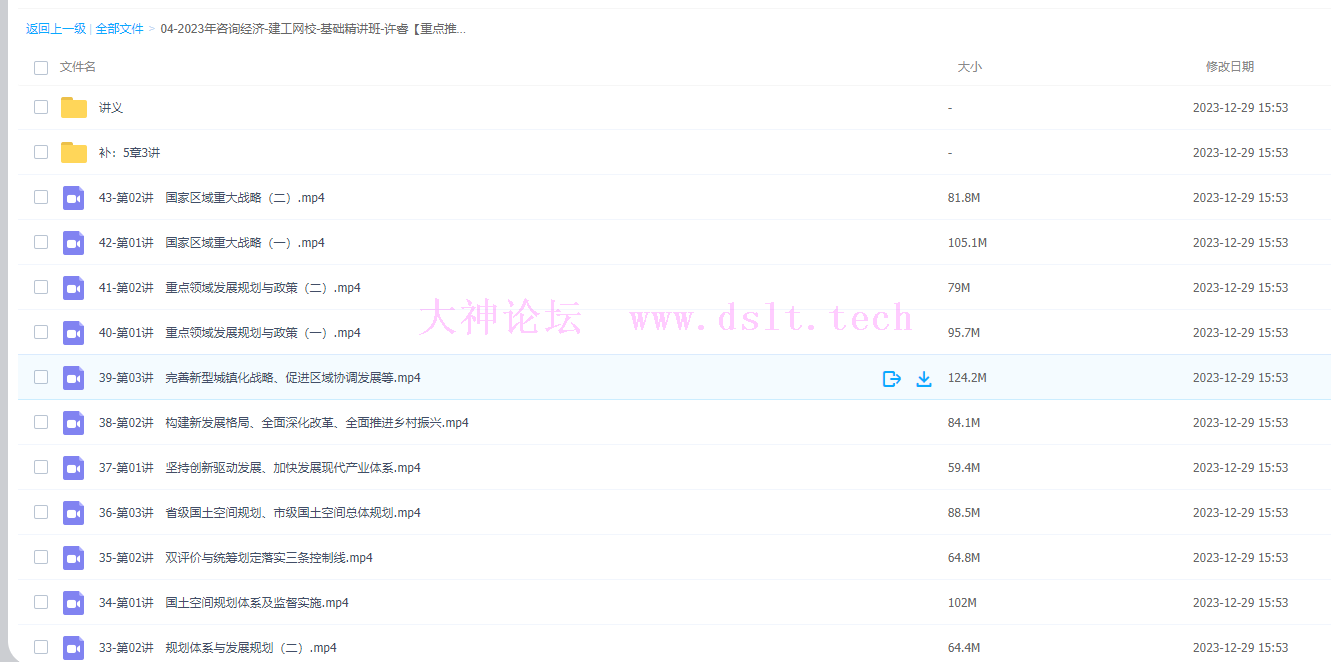The image size is (1331, 662).
Task: Go back via 返回上一级 link
Action: [56, 29]
